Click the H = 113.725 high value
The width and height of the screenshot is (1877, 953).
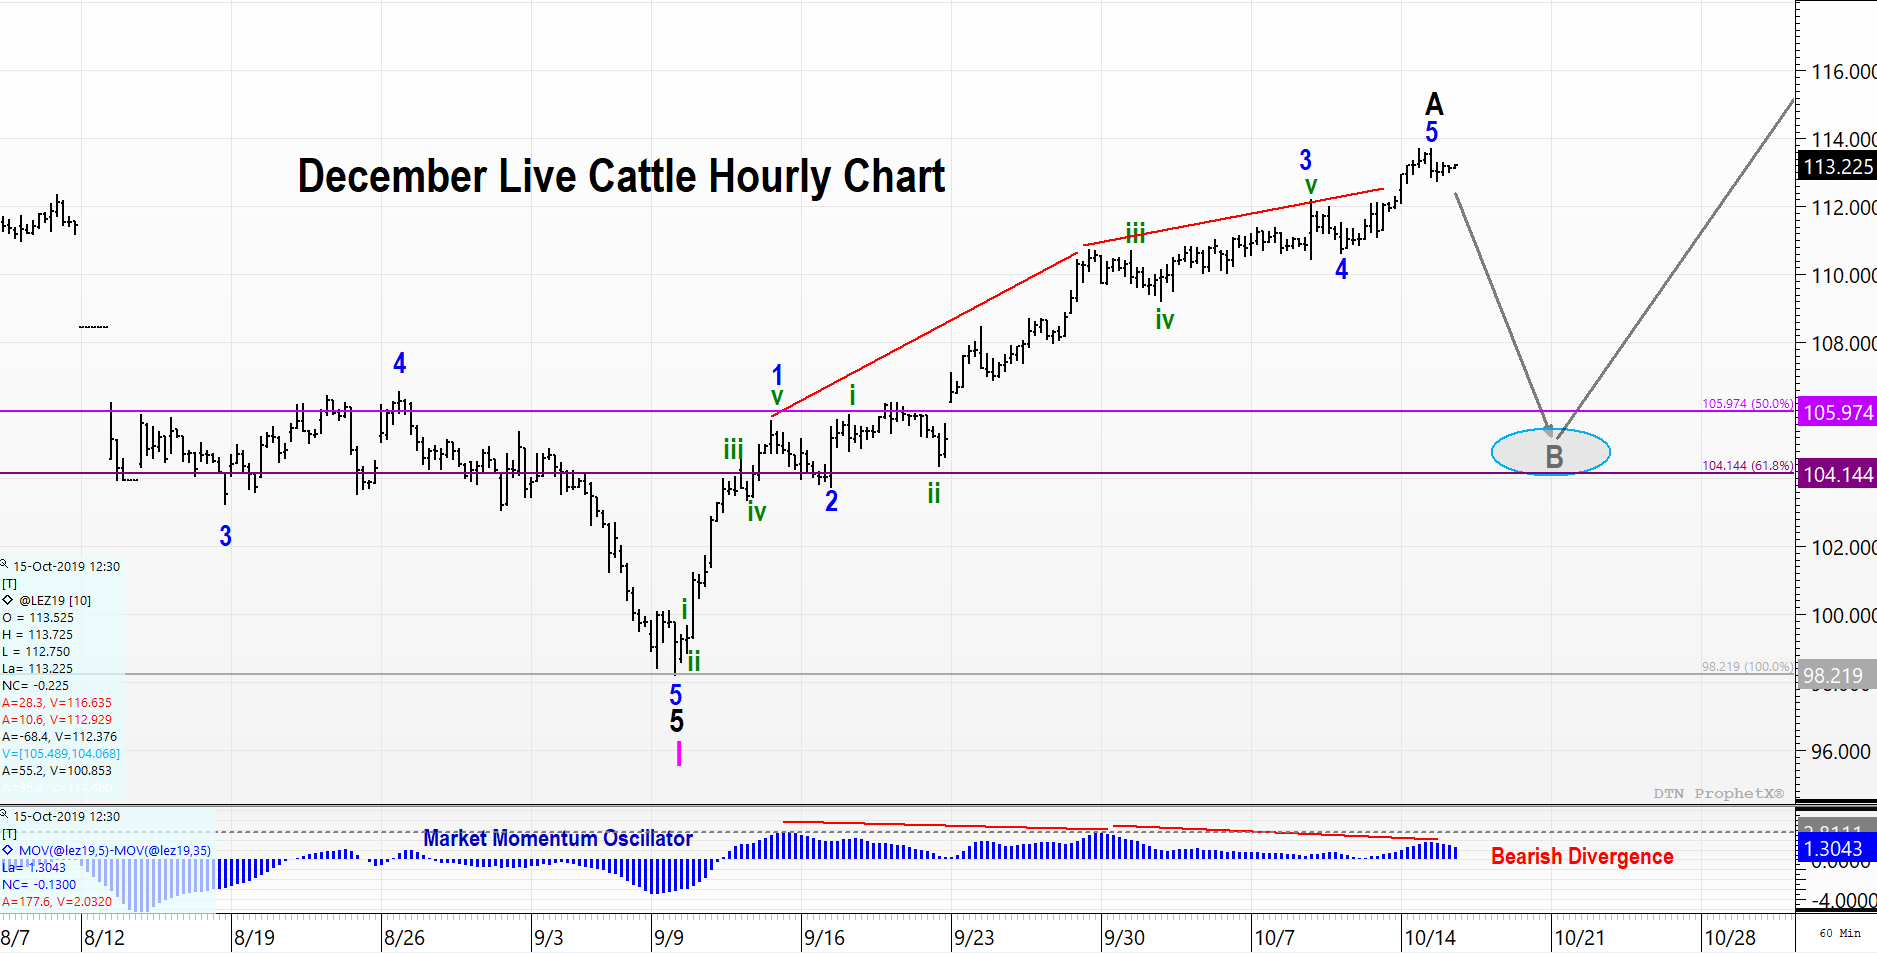tap(38, 634)
